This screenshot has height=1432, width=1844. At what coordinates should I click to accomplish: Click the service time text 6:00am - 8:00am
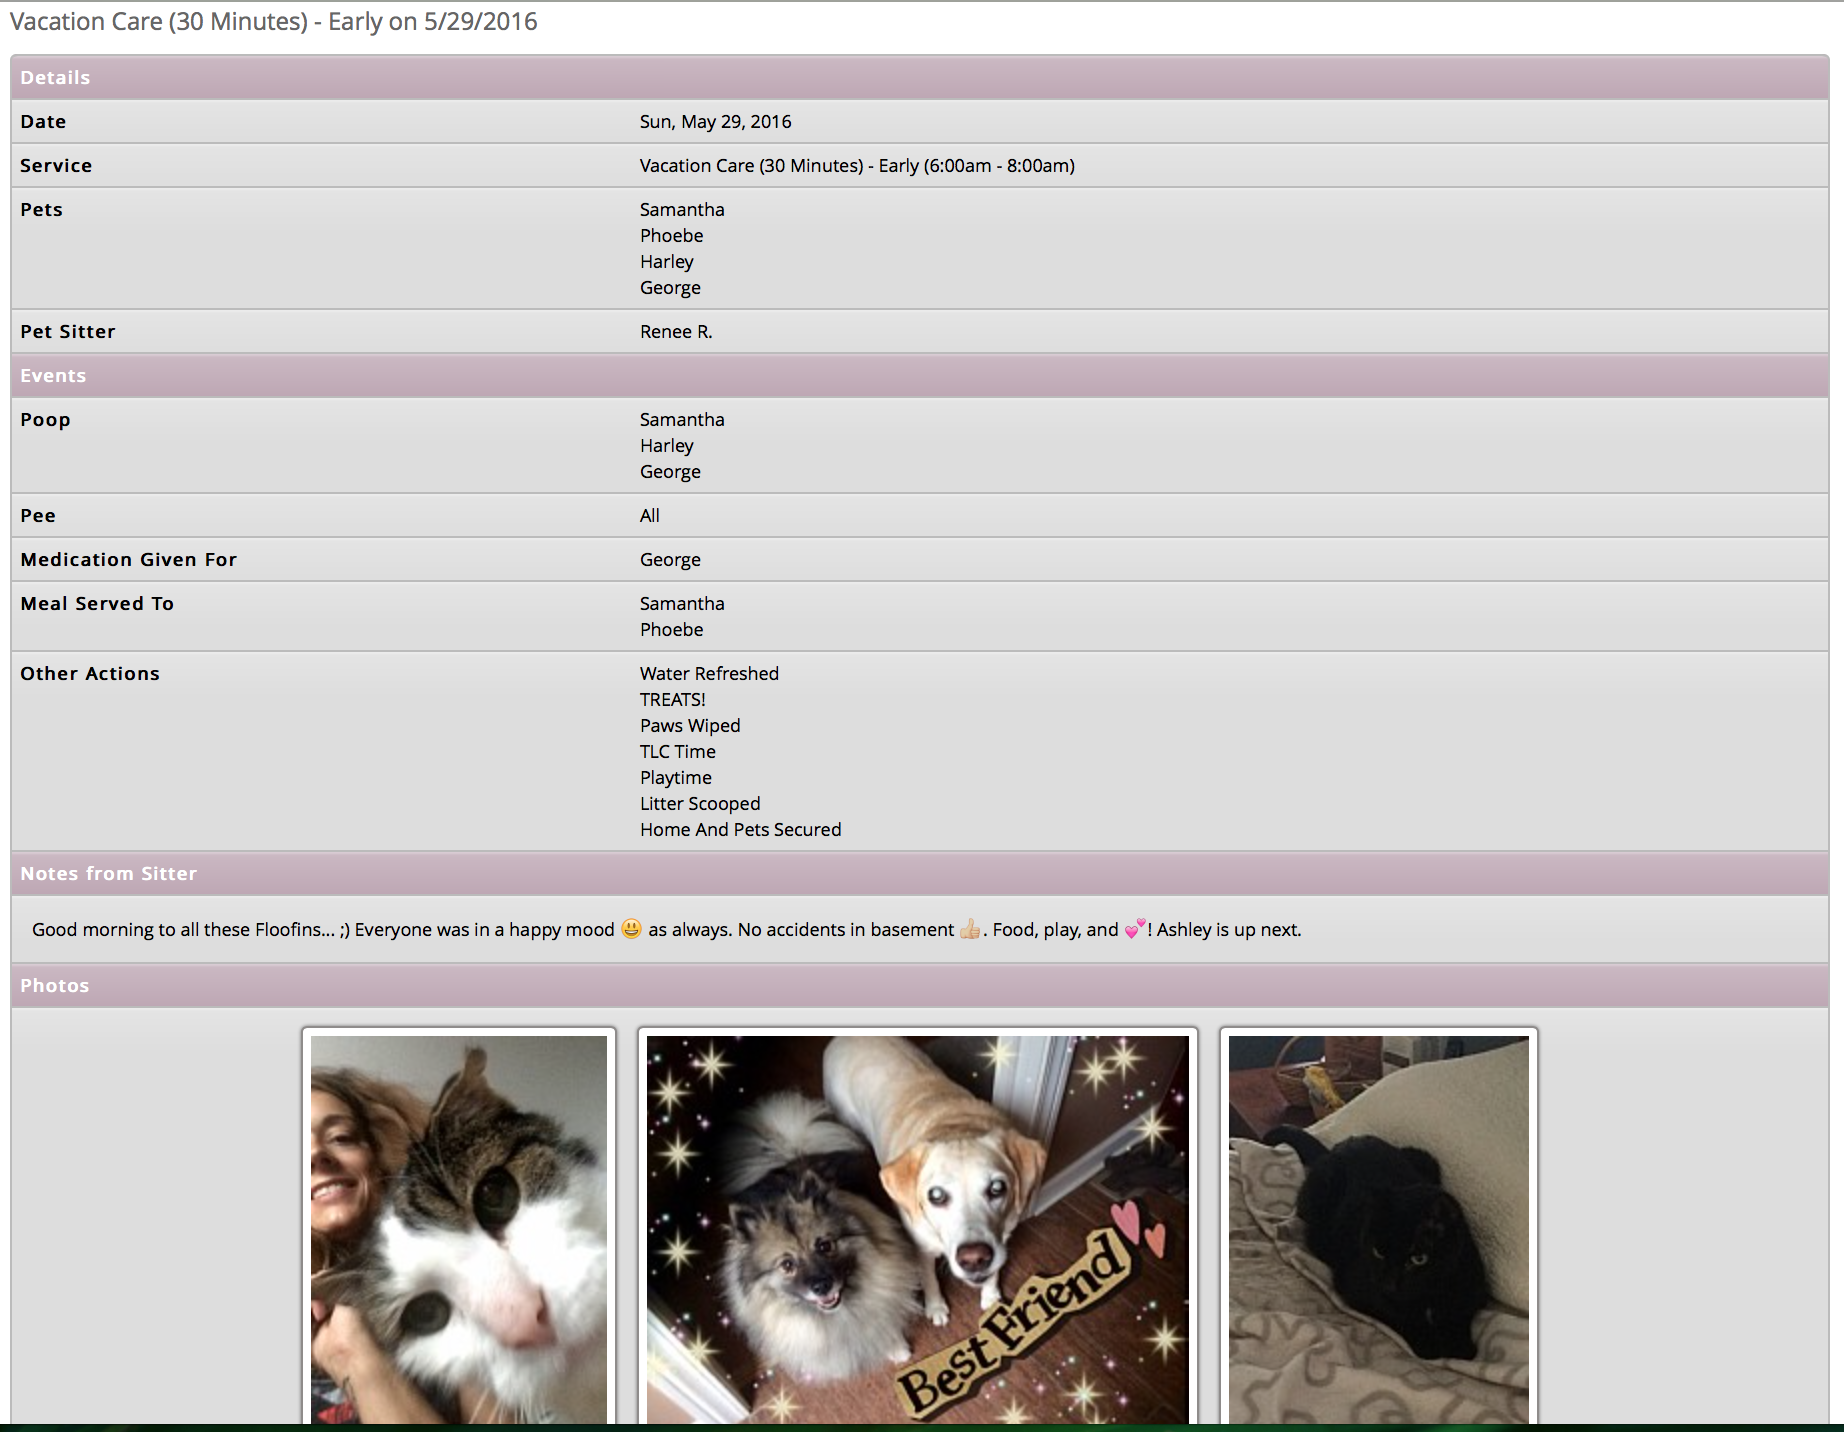[x=999, y=165]
